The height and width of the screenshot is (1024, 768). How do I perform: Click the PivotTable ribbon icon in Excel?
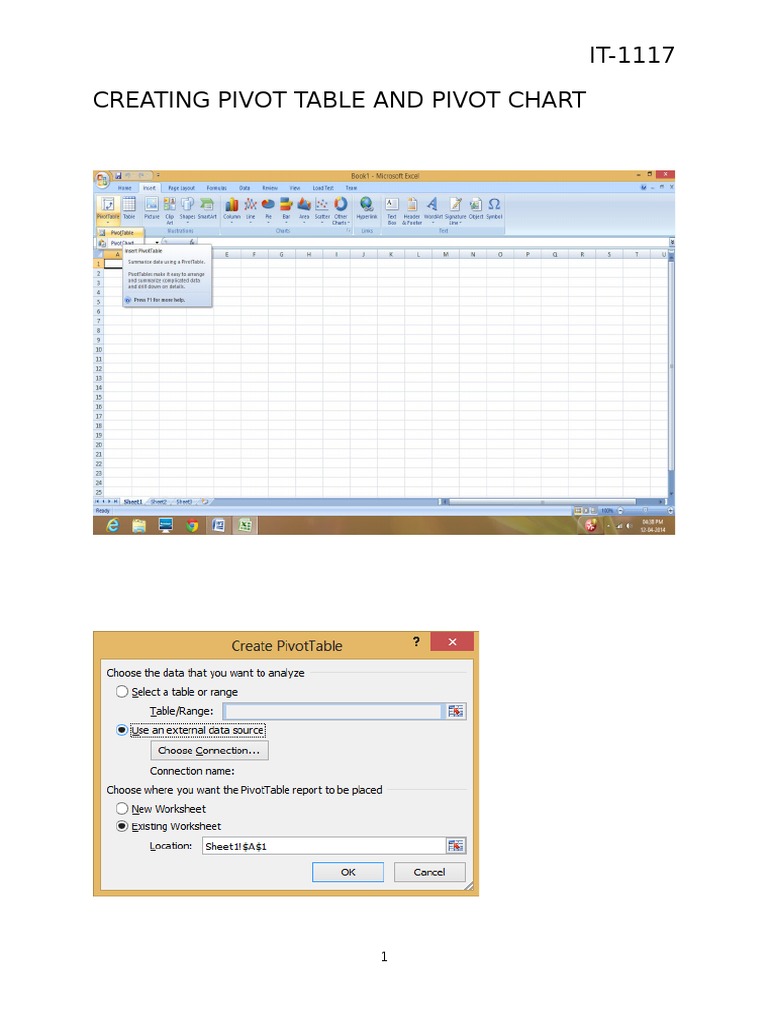point(108,208)
